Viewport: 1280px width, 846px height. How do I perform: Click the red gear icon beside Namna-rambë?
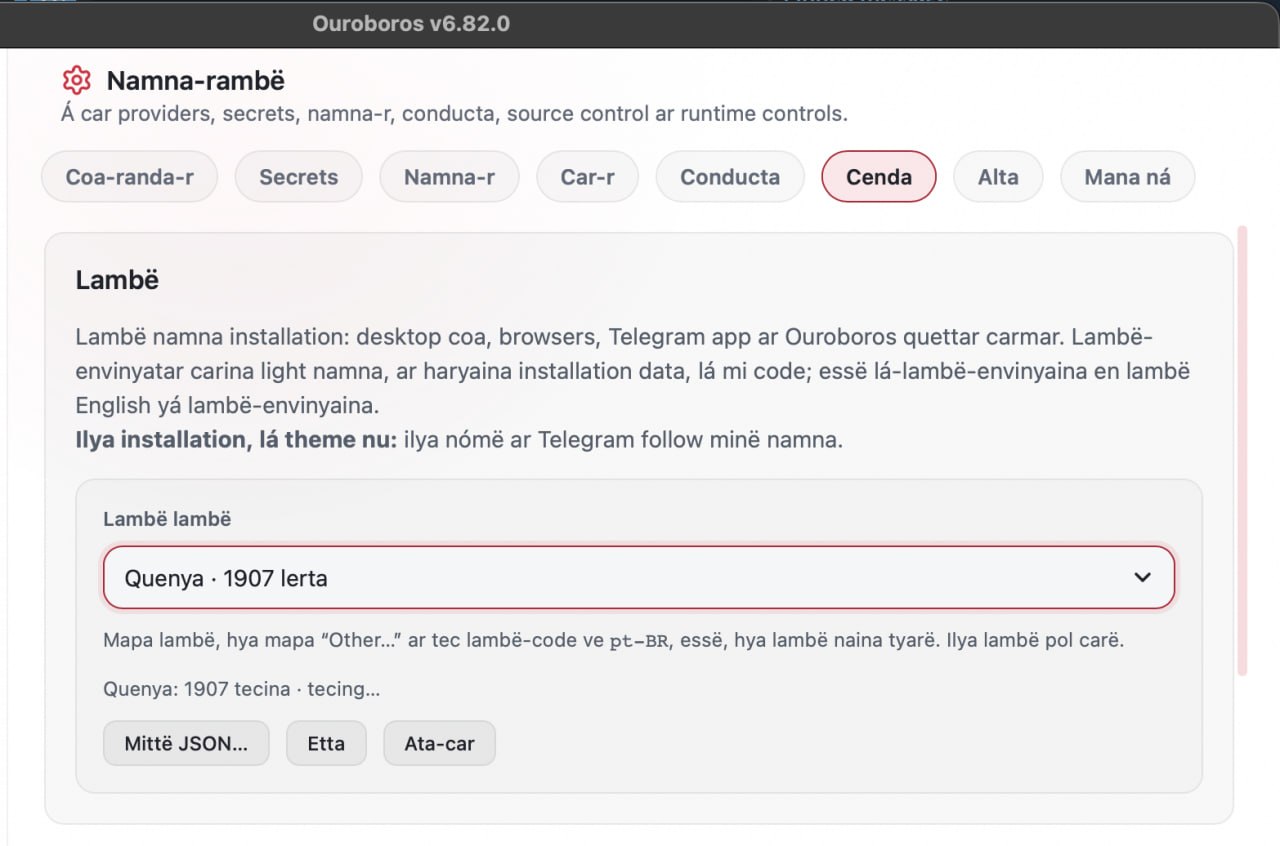76,80
